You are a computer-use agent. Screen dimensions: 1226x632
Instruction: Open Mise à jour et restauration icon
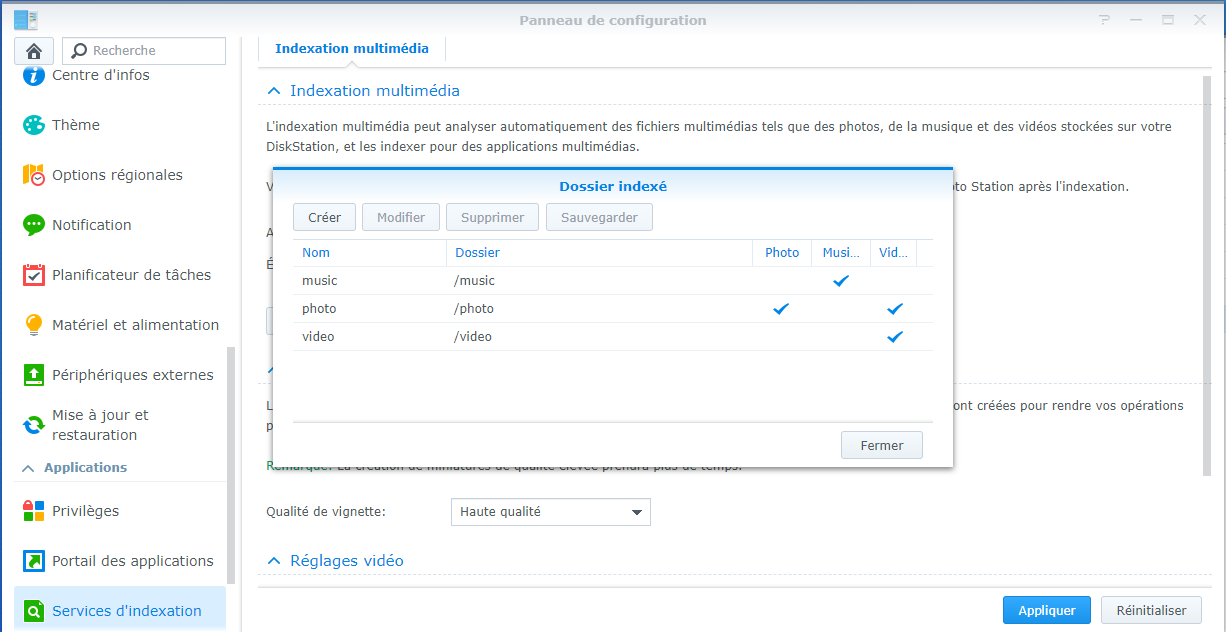pos(34,425)
